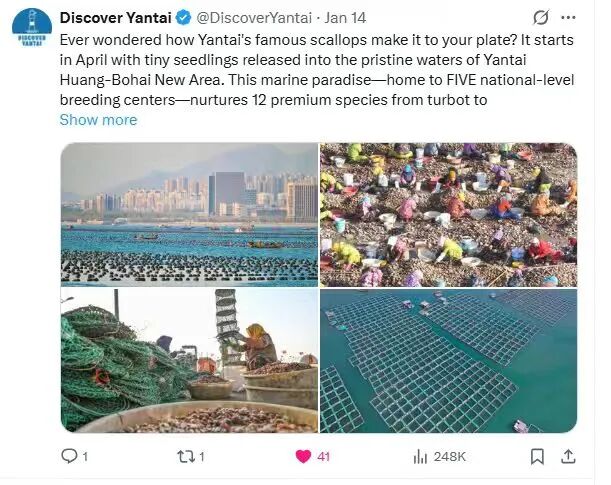Viewport: 611px width, 485px height.
Task: Open the view analytics bar-chart icon
Action: (420, 456)
